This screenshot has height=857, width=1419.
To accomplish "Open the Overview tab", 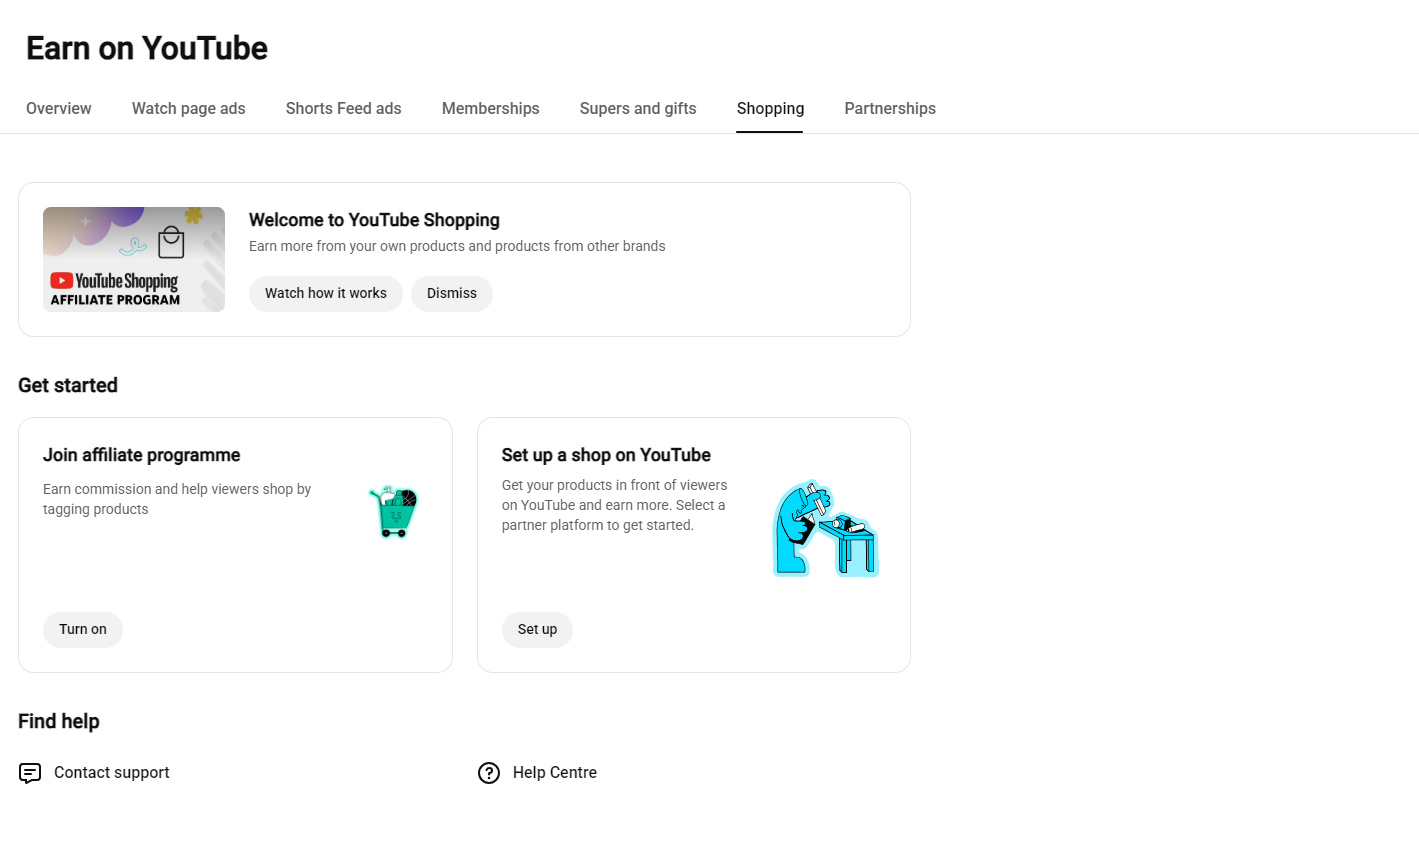I will point(59,108).
